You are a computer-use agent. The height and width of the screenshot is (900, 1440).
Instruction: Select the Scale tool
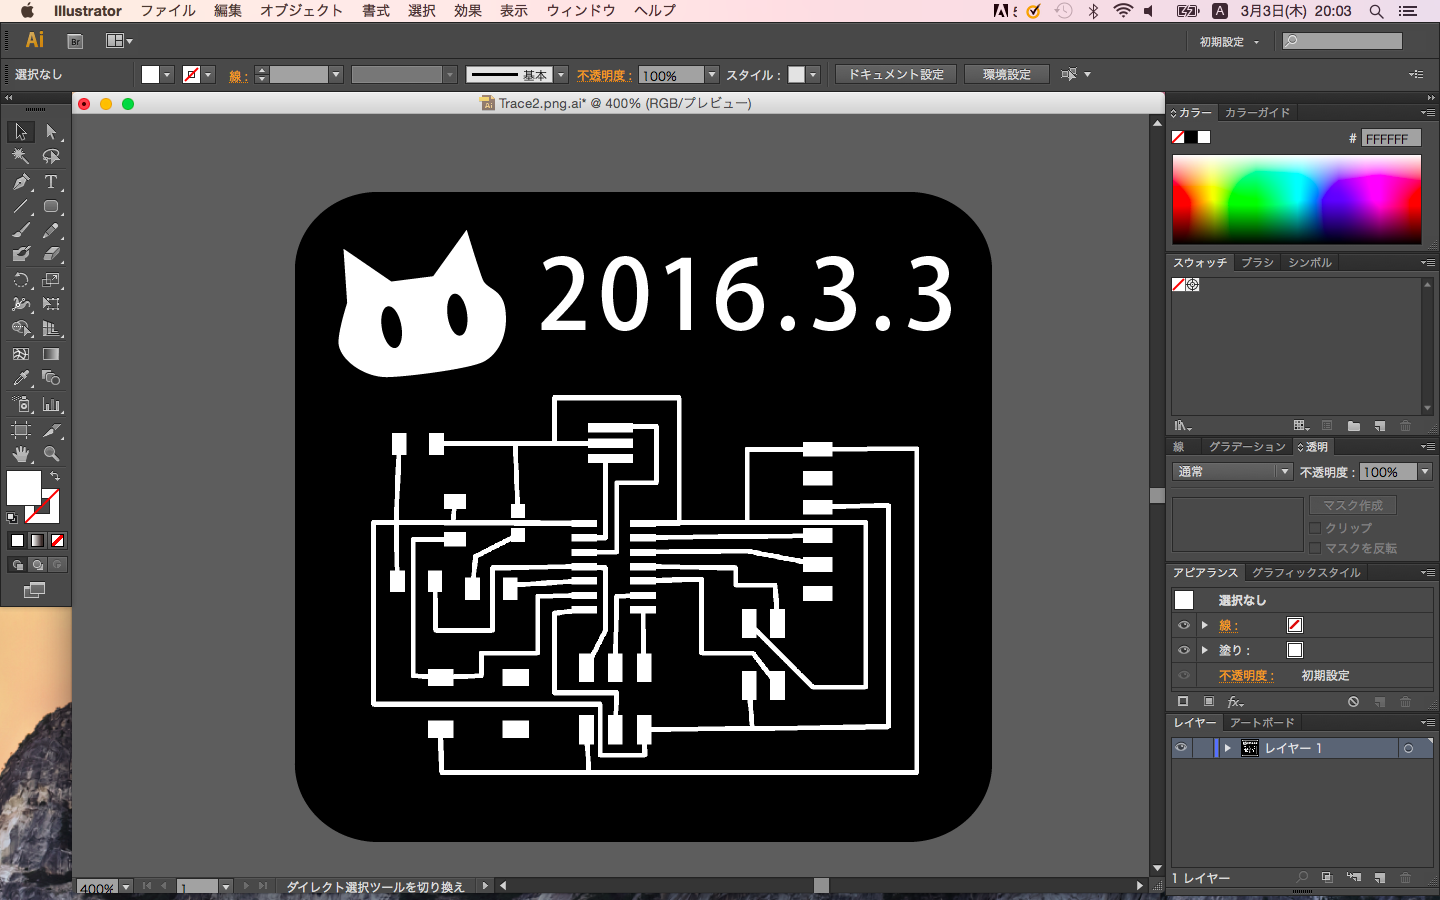pyautogui.click(x=51, y=280)
